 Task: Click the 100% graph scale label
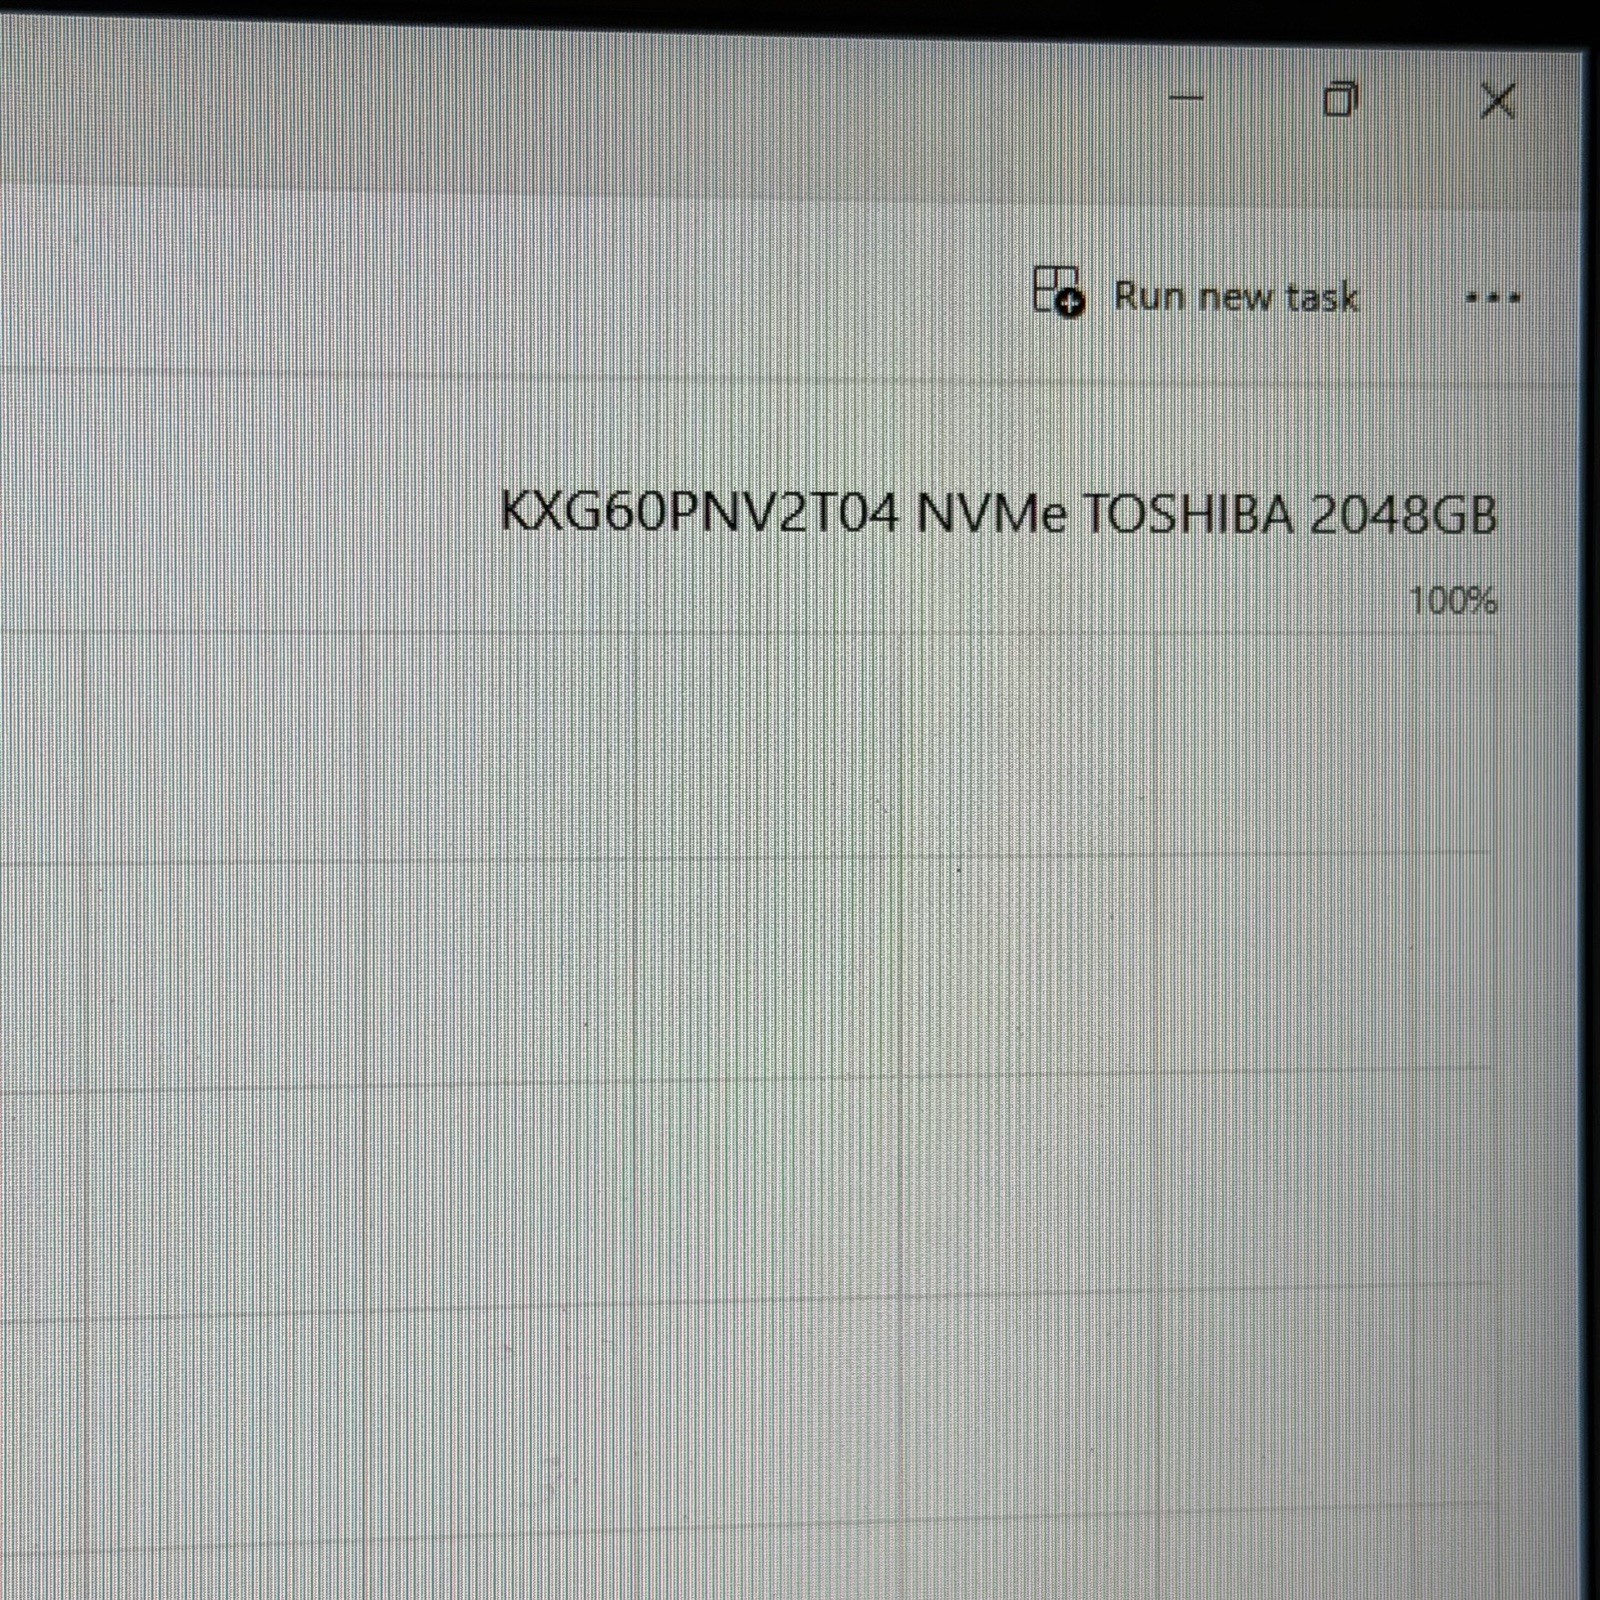(x=1452, y=601)
